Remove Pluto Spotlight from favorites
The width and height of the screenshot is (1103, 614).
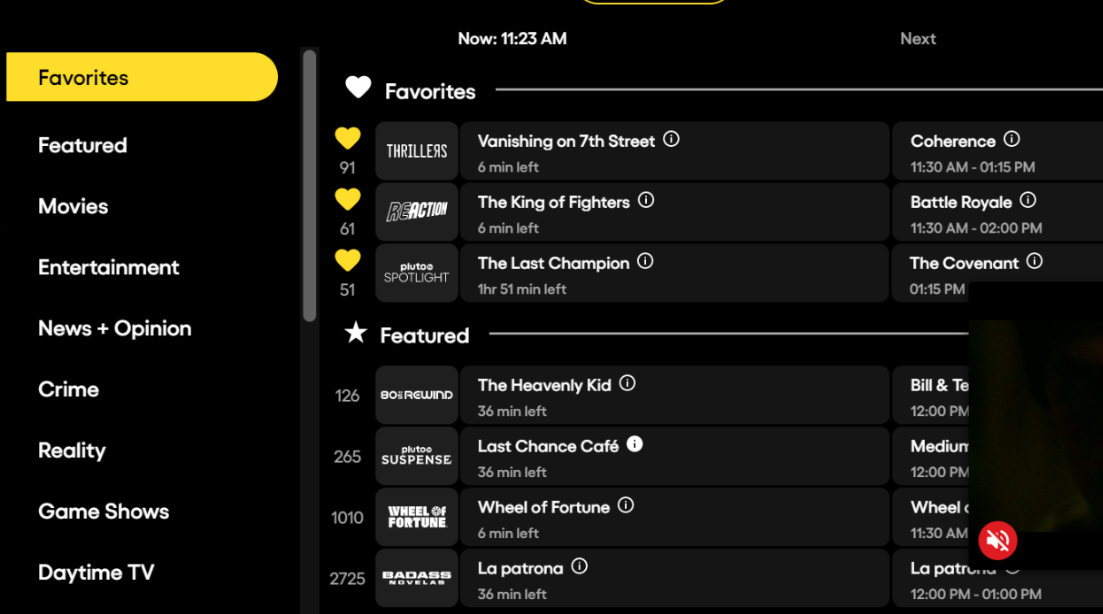[x=347, y=261]
